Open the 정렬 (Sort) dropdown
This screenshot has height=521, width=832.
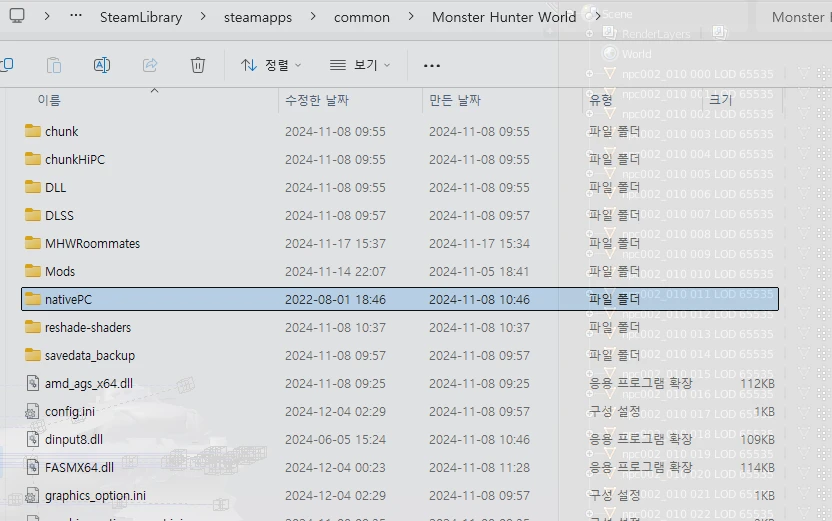click(271, 65)
